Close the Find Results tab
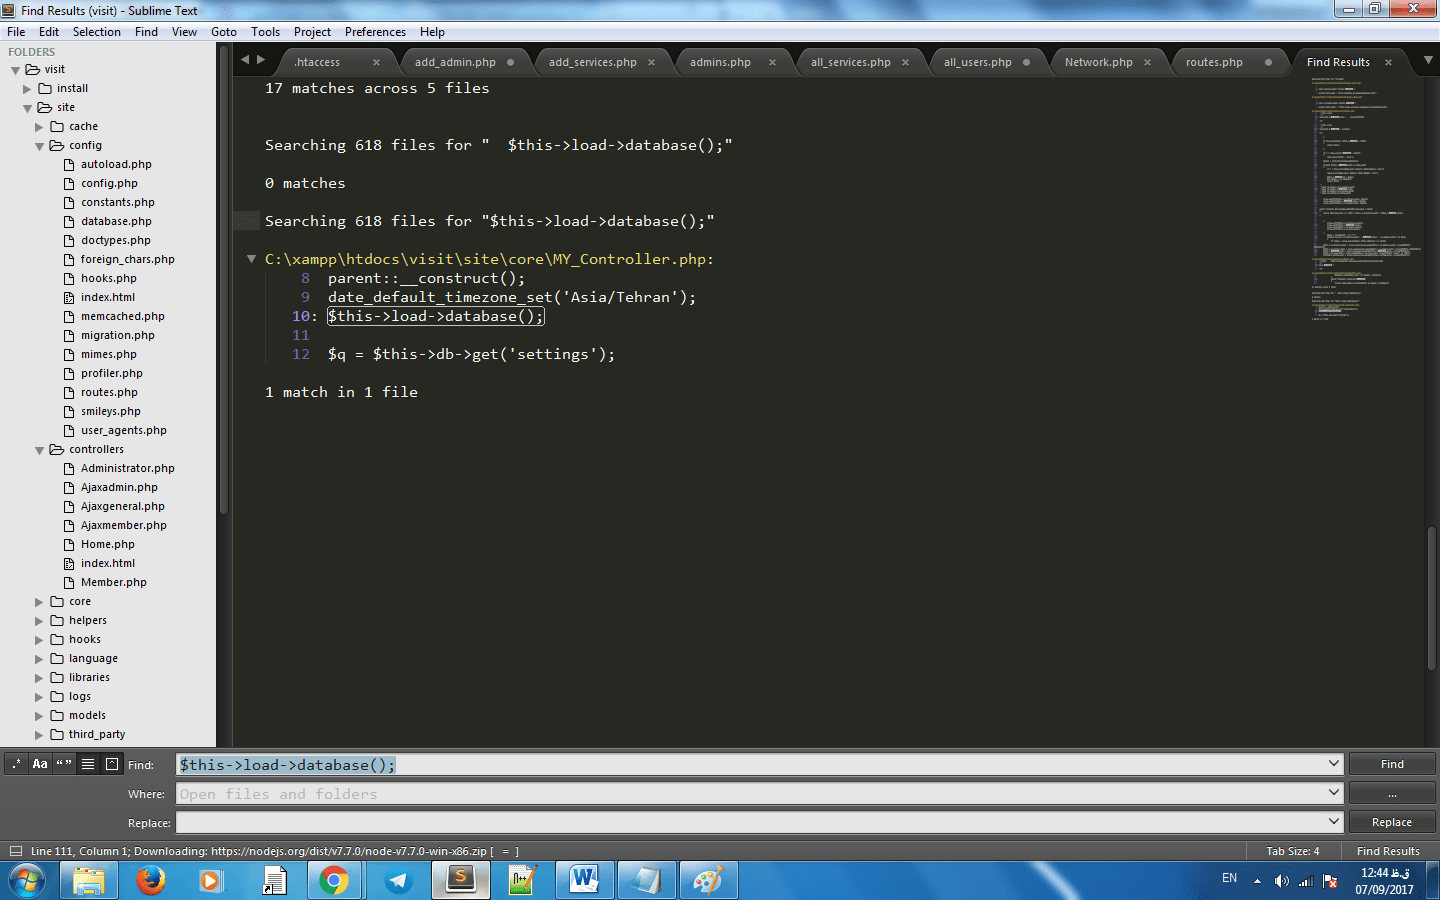Screen dimensions: 1440x900 [x=1388, y=62]
